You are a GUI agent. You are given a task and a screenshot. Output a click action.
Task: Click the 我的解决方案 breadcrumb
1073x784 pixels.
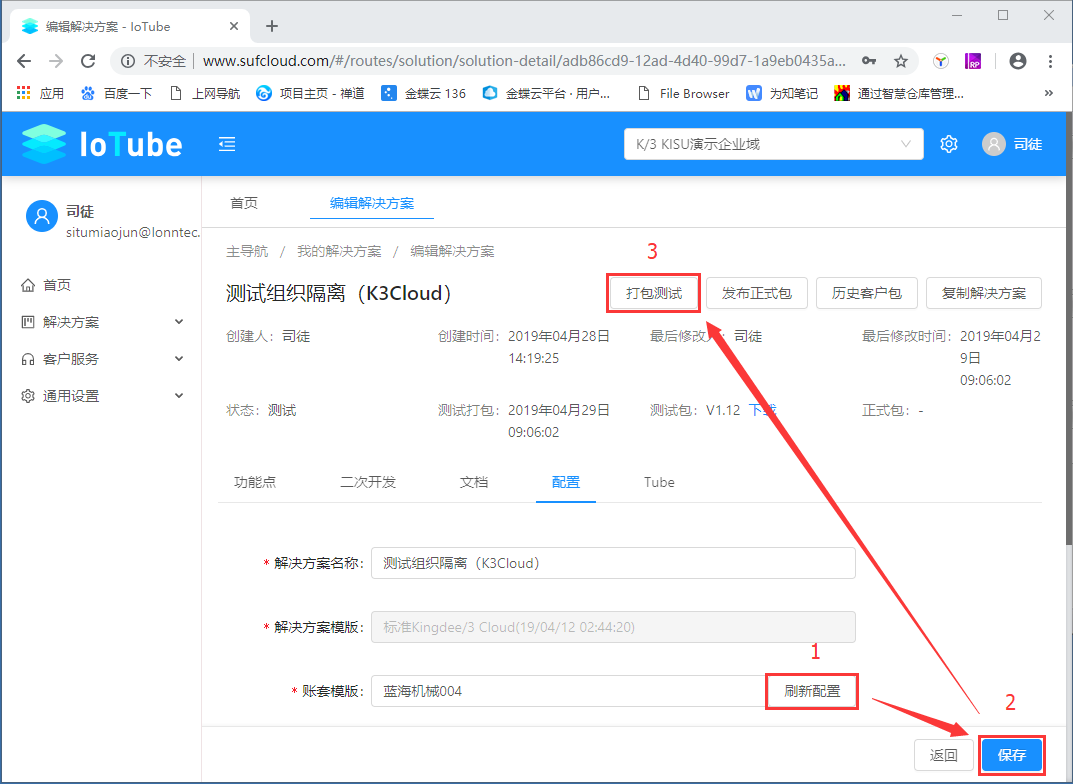339,252
